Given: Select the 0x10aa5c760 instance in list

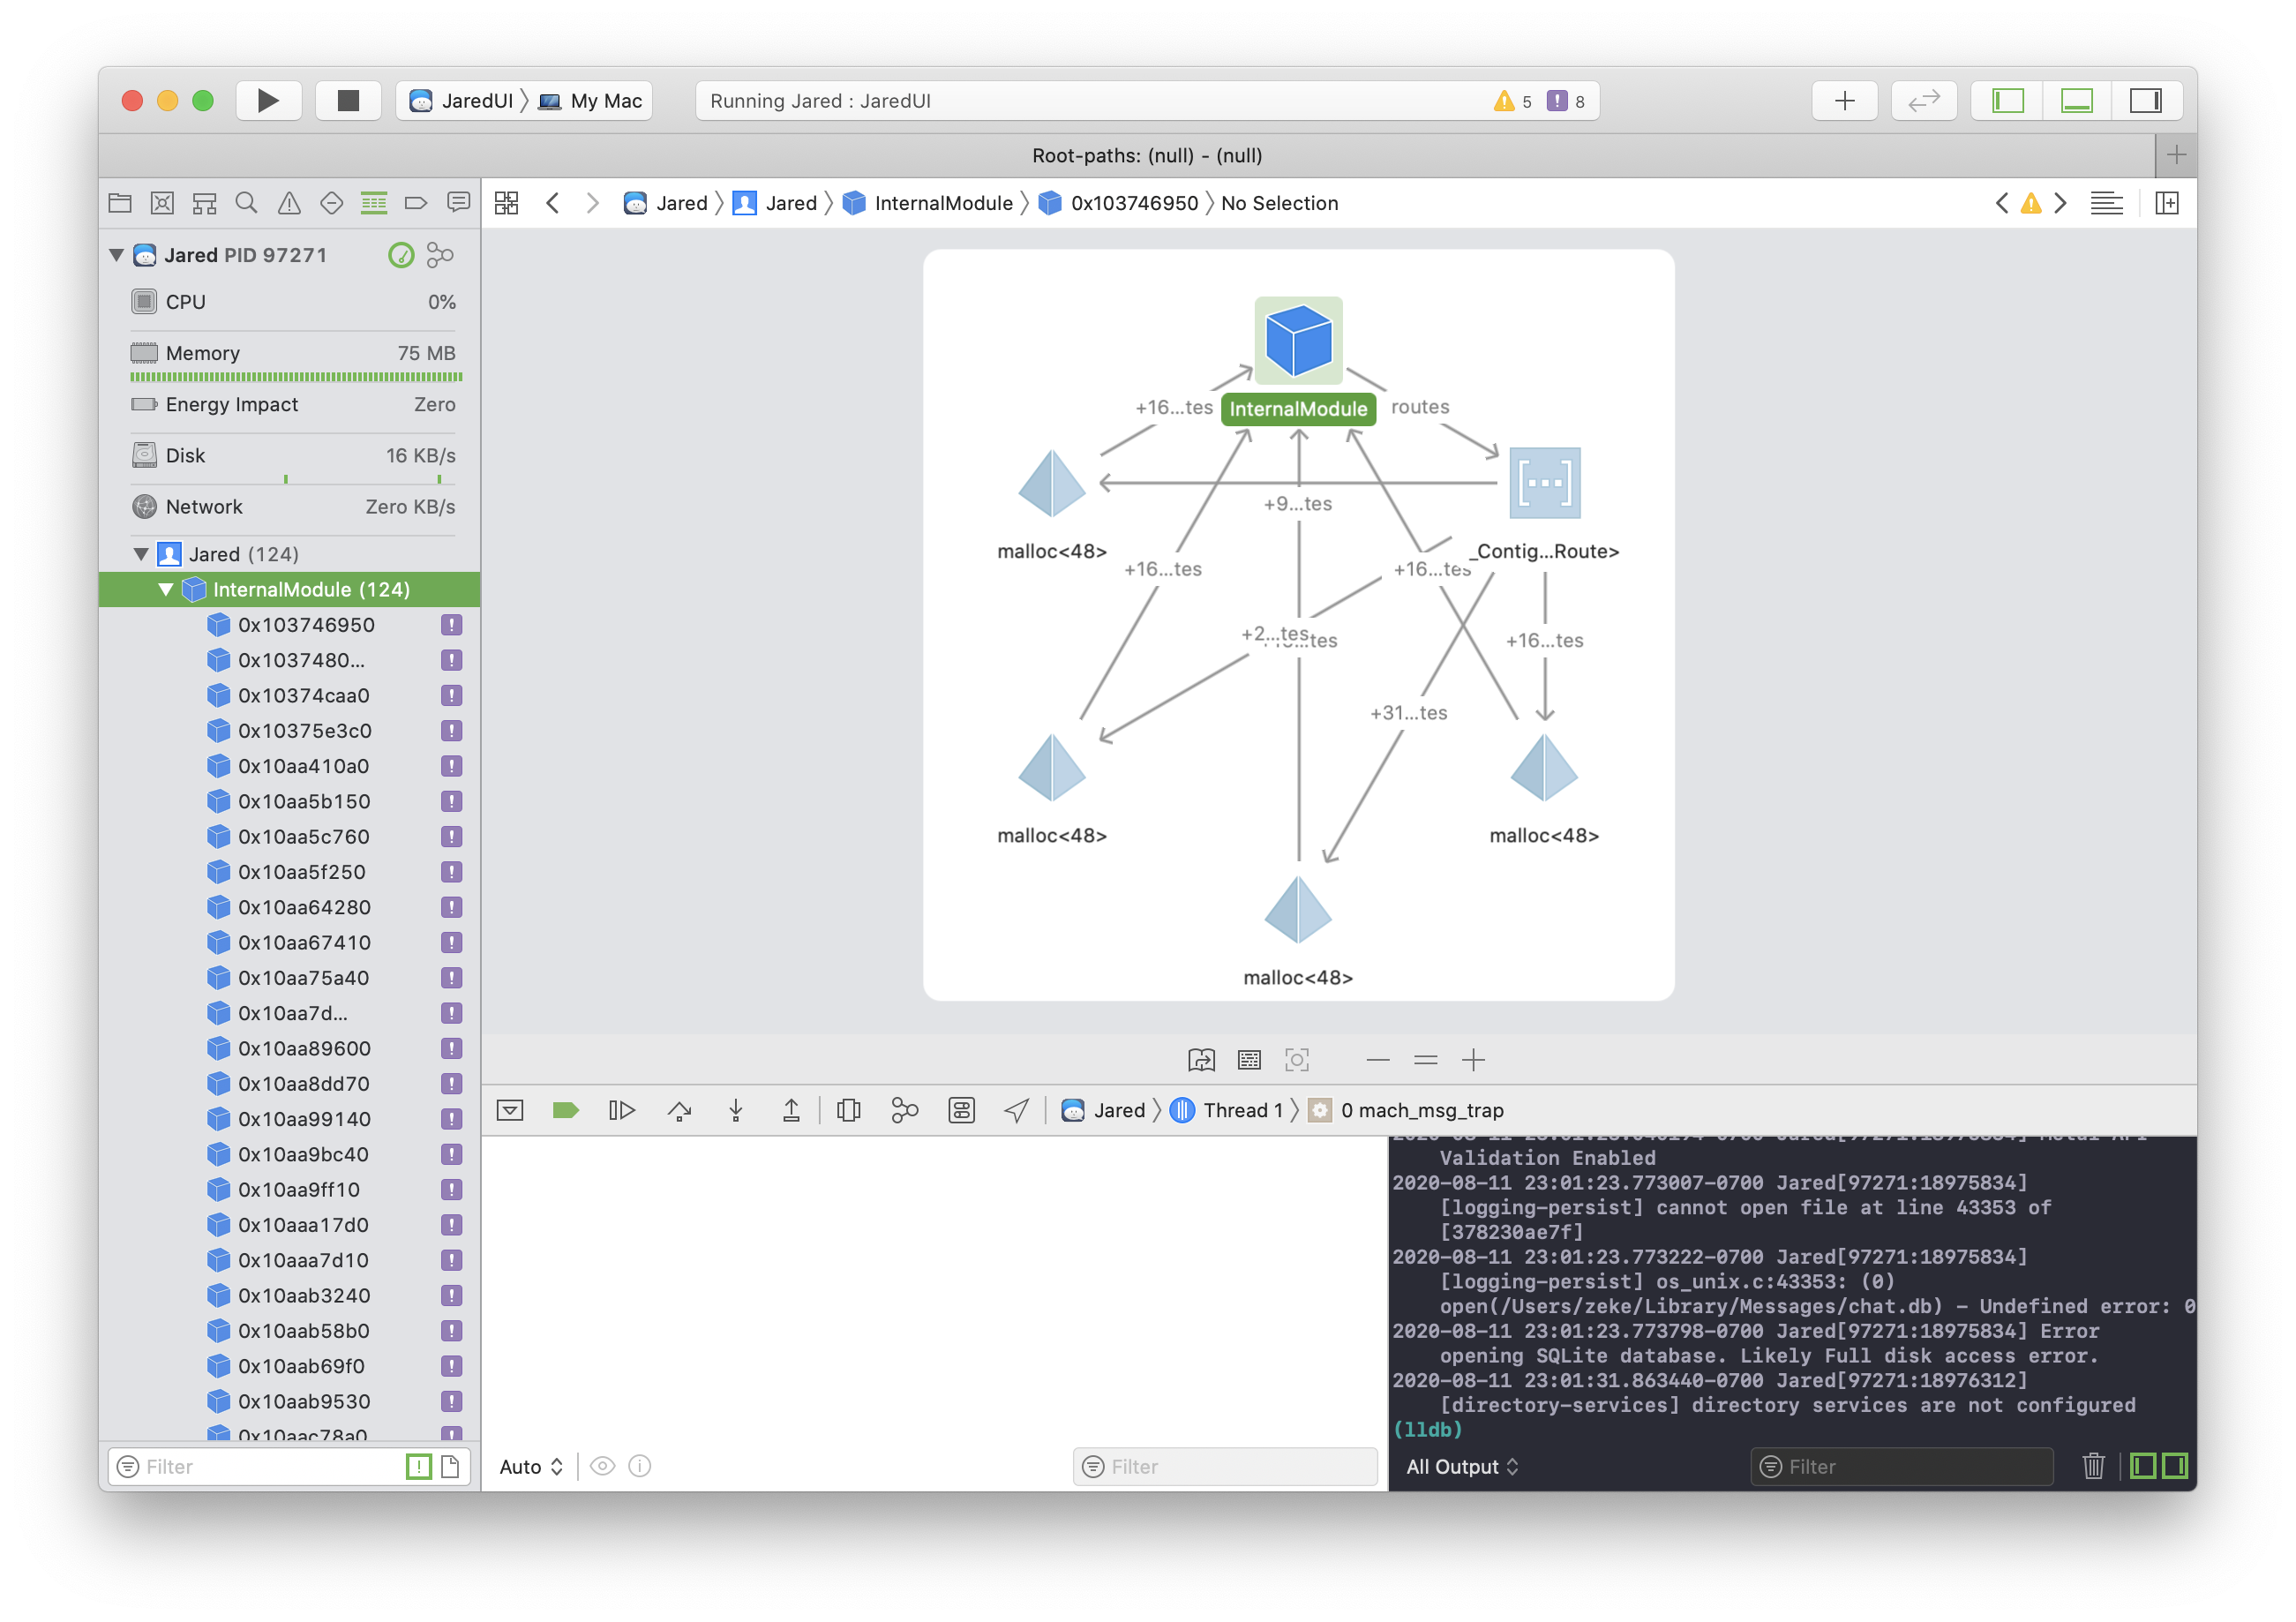Looking at the screenshot, I should [303, 837].
